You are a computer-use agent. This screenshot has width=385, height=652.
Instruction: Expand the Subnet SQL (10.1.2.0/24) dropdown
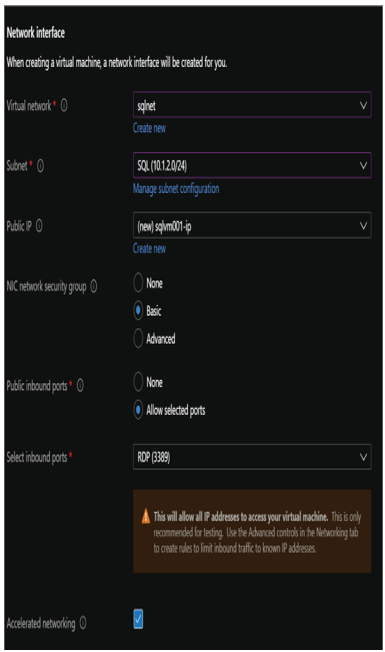(252, 165)
